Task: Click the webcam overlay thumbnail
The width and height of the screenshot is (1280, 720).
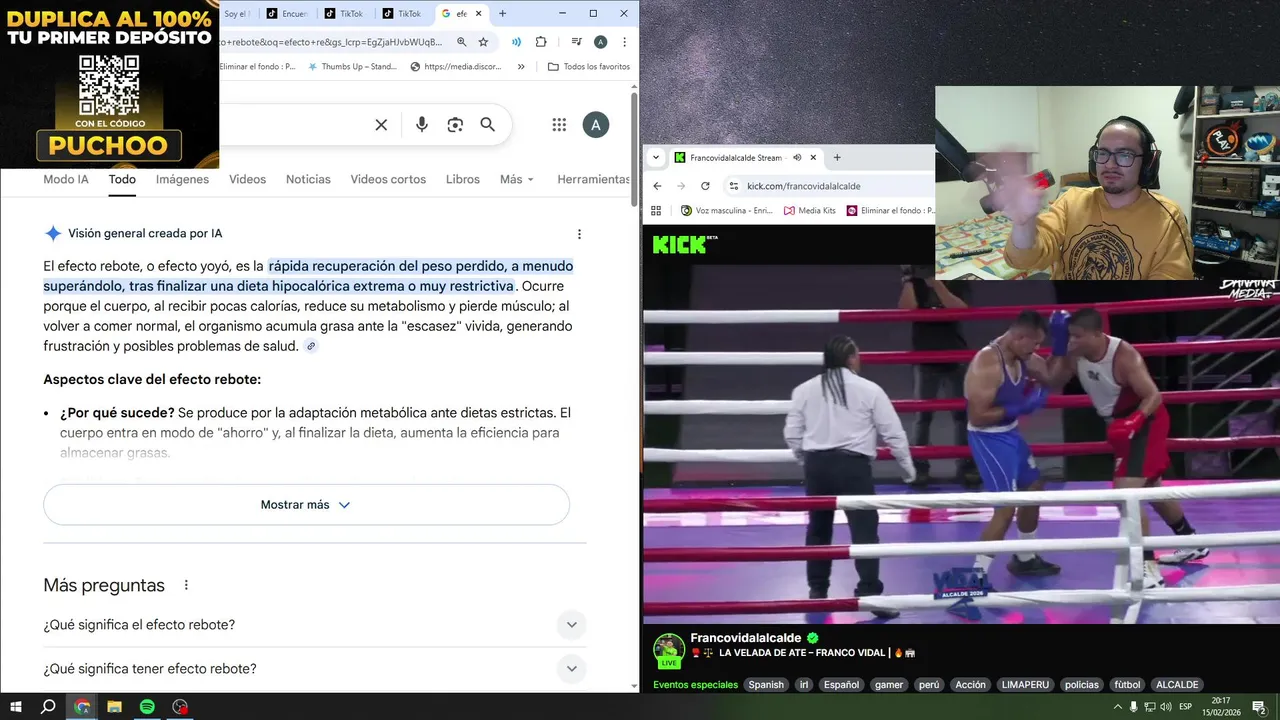Action: point(1107,182)
